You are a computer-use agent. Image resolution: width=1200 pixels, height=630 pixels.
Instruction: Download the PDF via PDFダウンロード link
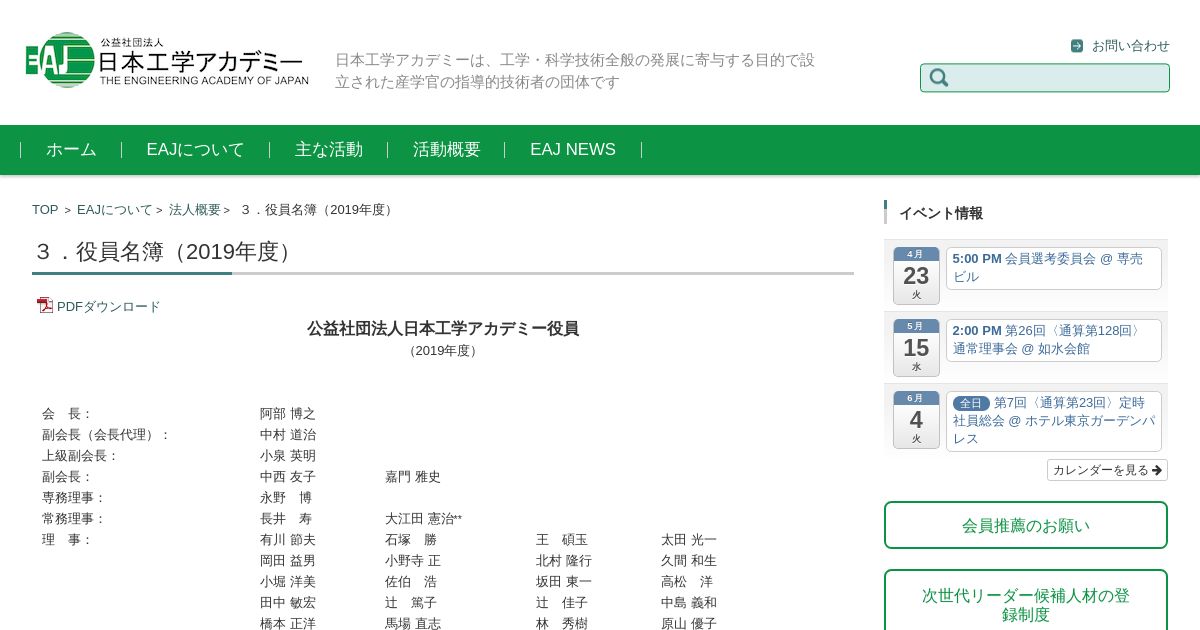(x=108, y=307)
